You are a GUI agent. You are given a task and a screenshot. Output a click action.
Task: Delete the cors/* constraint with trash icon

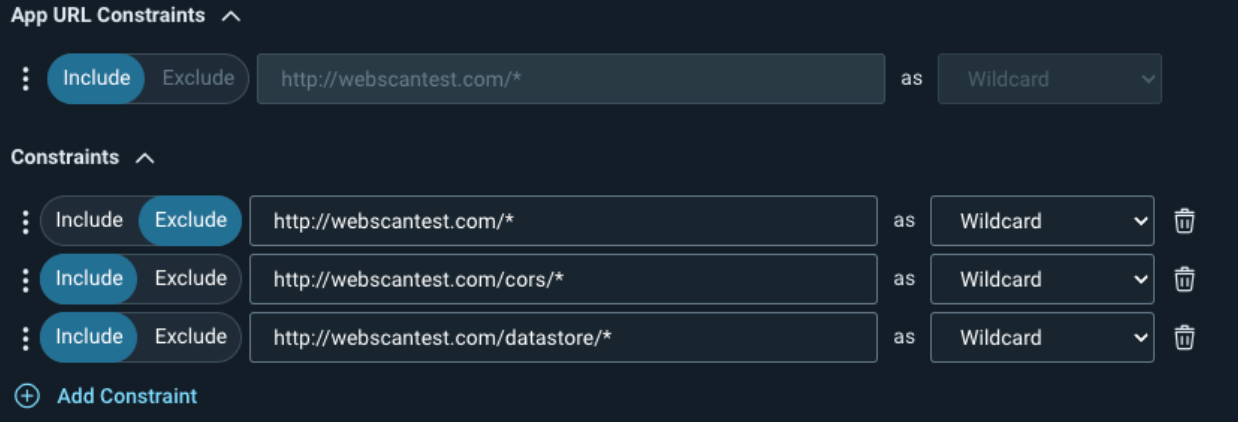pos(1184,279)
